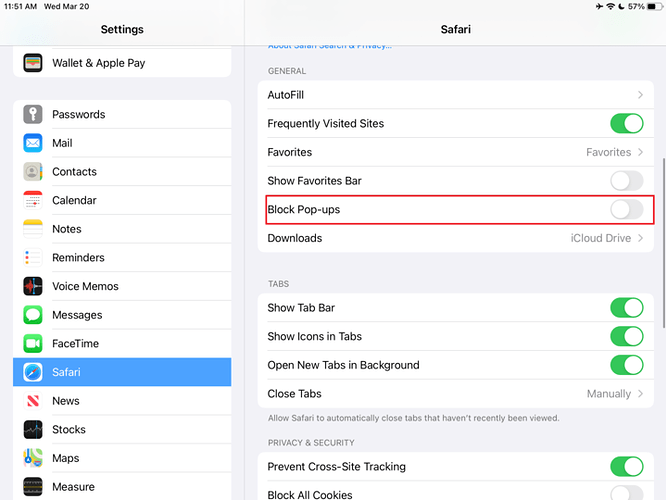Image resolution: width=666 pixels, height=500 pixels.
Task: Open News settings
Action: point(122,401)
